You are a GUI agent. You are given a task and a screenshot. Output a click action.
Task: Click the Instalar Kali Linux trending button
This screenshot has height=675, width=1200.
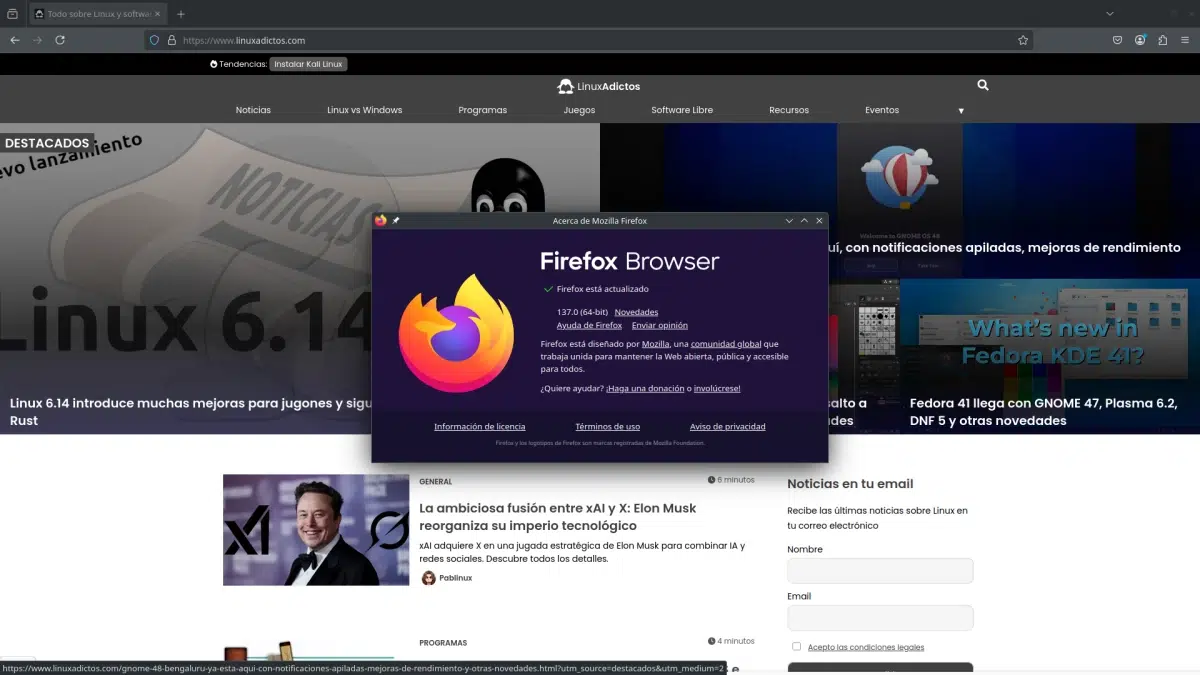(308, 63)
